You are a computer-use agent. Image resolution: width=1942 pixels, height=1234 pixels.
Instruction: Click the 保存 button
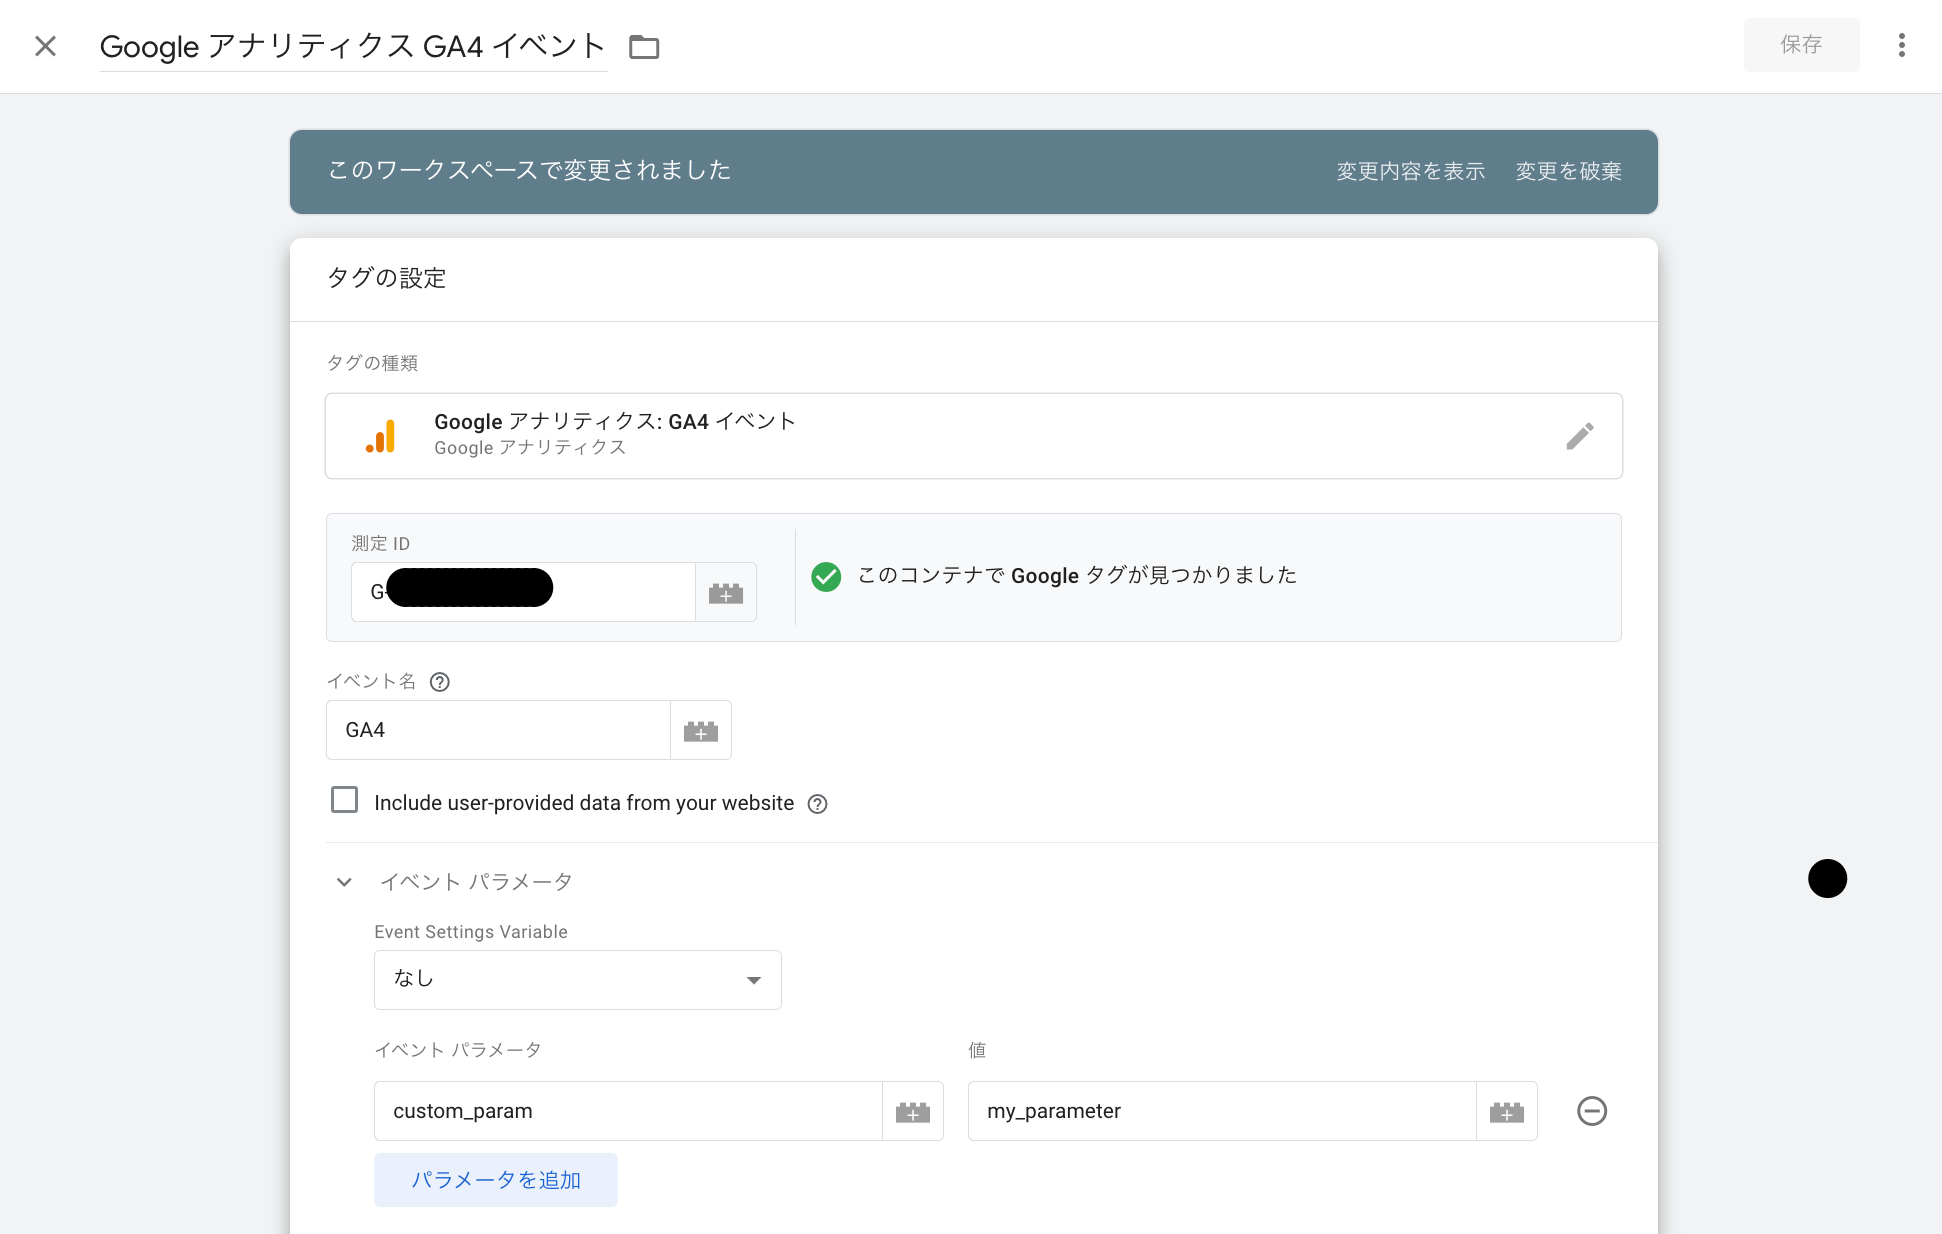(1801, 44)
